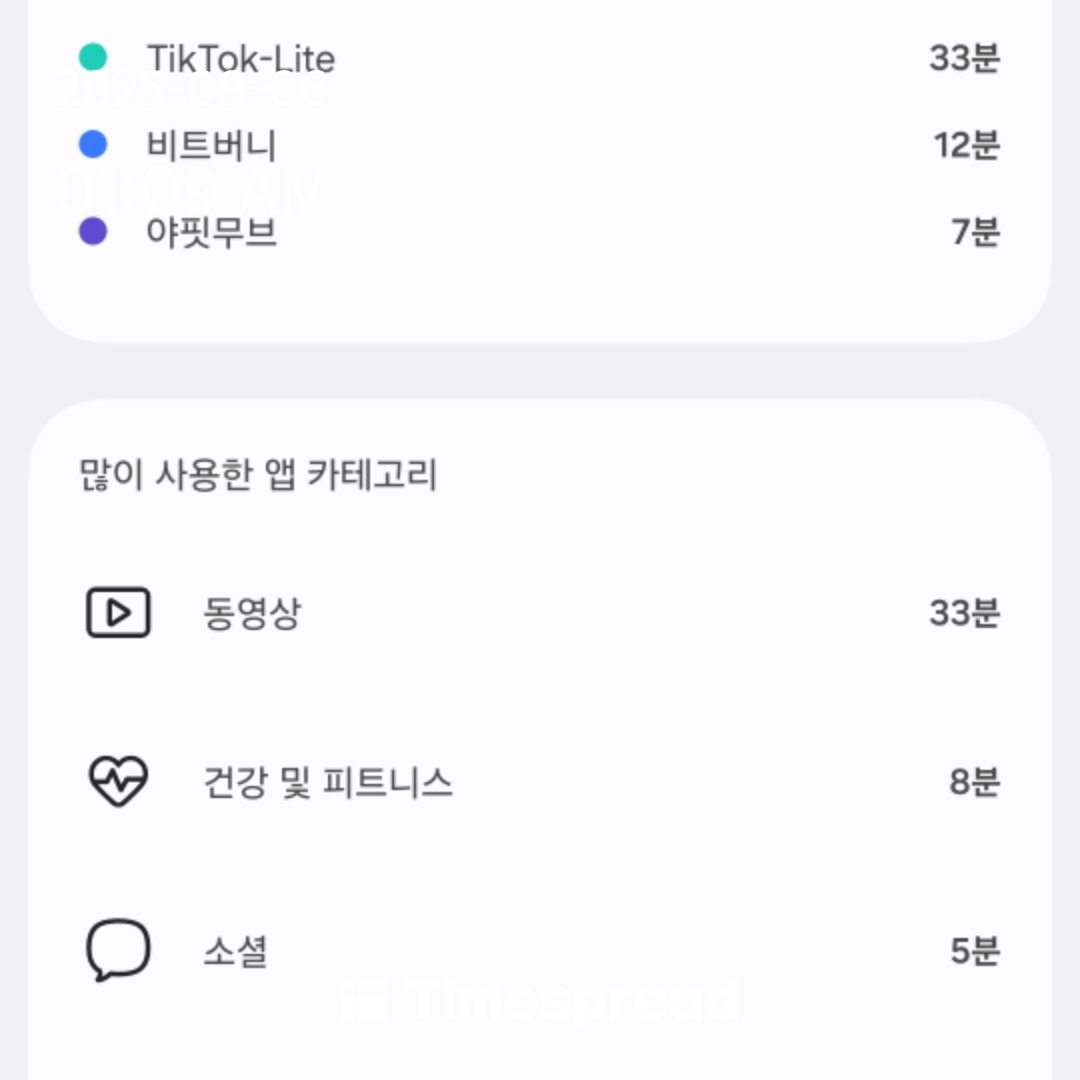This screenshot has width=1080, height=1080.
Task: Click the purple dot beside 야핏무브
Action: (x=93, y=231)
